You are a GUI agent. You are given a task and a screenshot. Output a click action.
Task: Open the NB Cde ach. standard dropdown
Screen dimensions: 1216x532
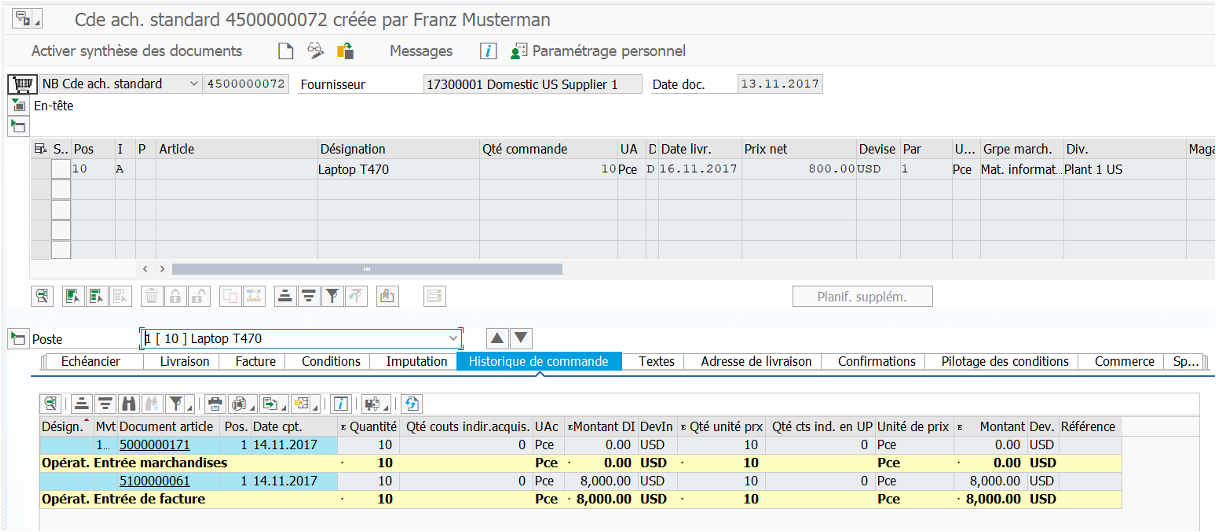click(x=193, y=84)
